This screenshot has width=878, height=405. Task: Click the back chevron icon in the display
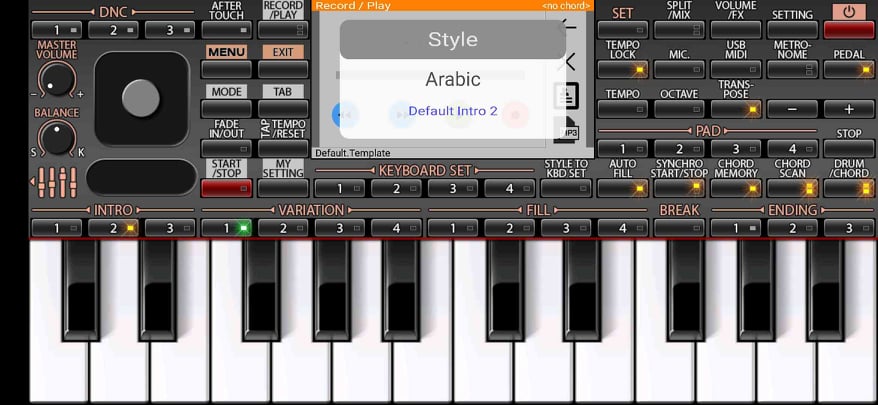coord(568,62)
